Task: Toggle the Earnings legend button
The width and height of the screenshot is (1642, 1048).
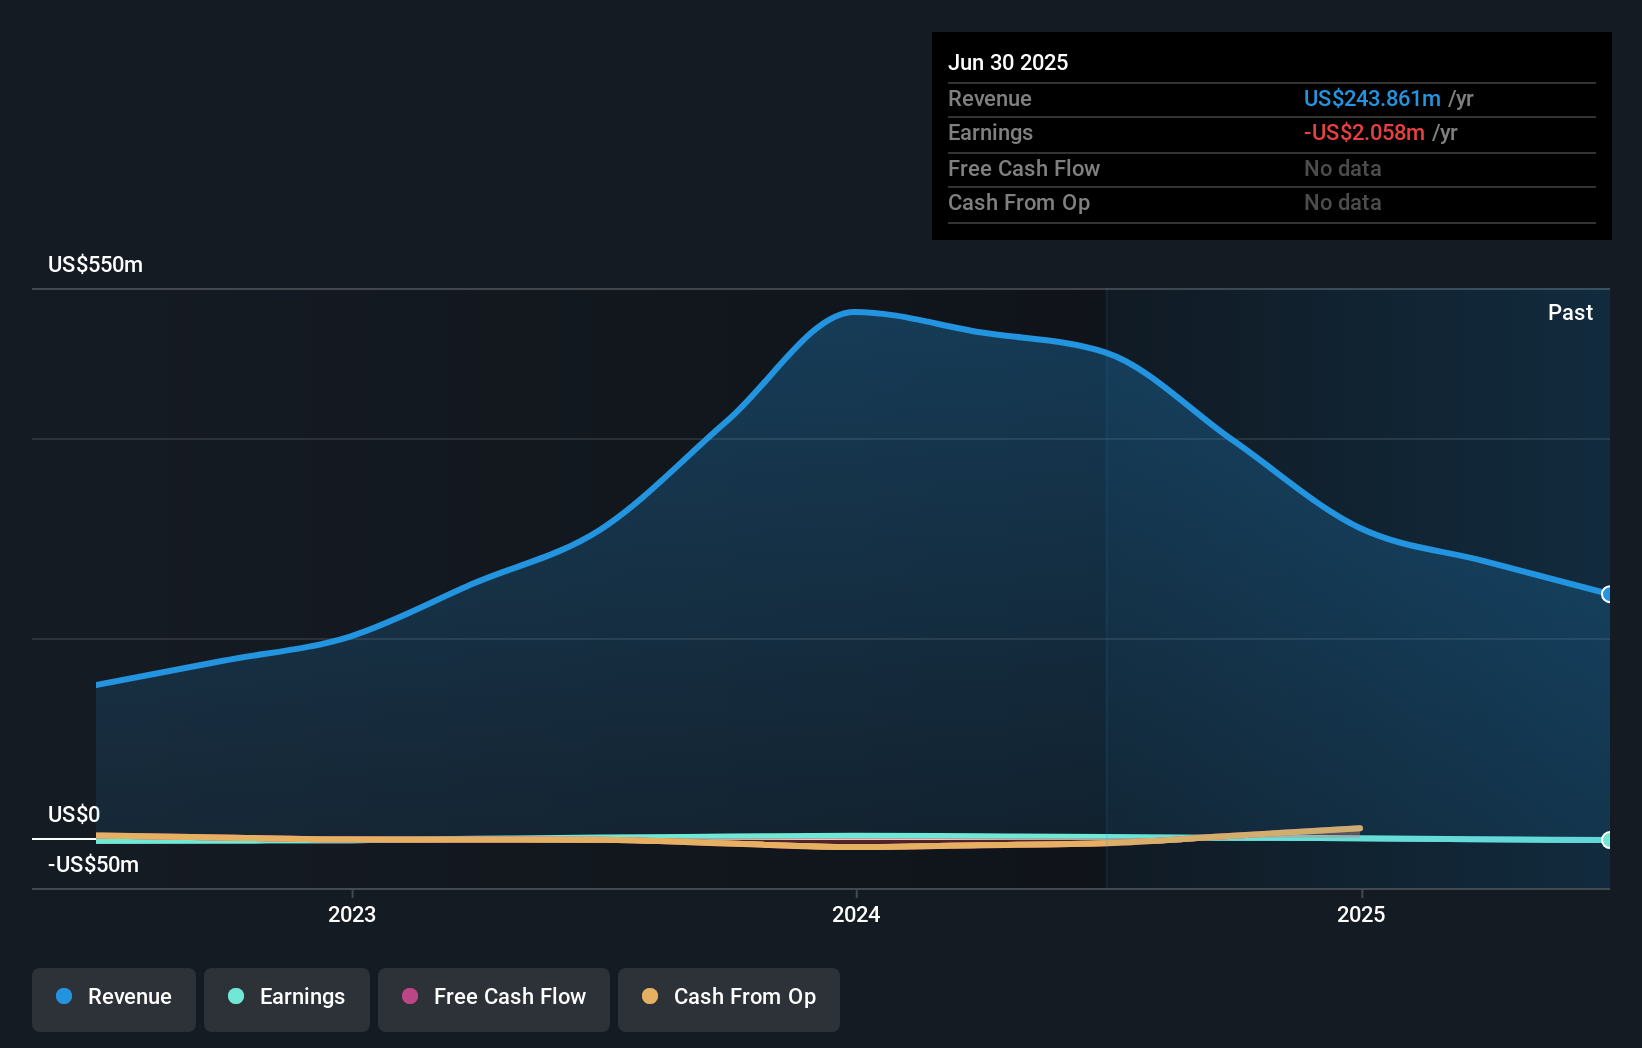Action: coord(287,999)
